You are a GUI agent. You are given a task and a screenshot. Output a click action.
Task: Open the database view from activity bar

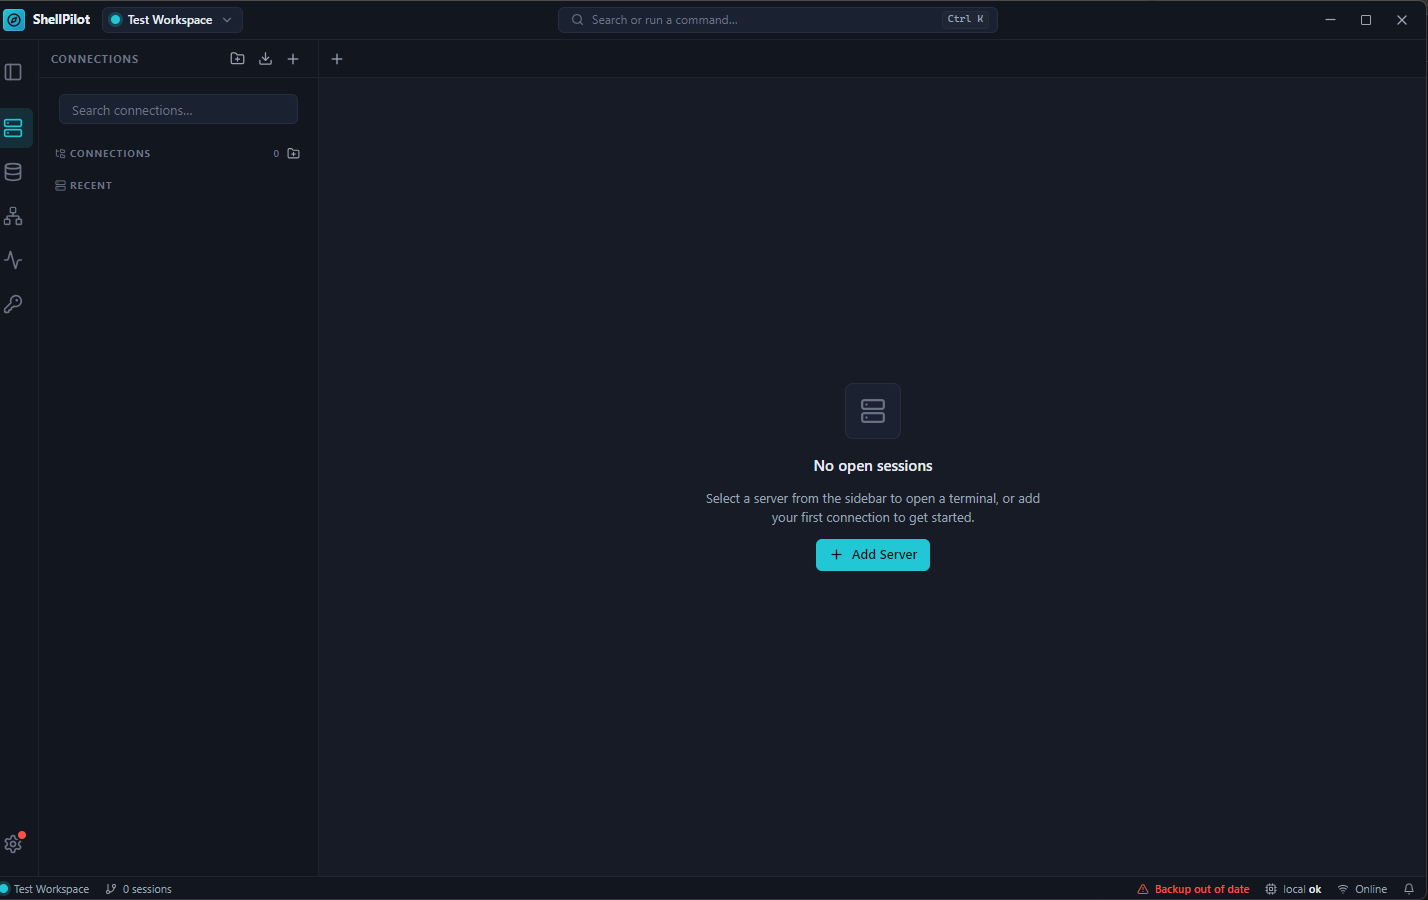click(13, 172)
